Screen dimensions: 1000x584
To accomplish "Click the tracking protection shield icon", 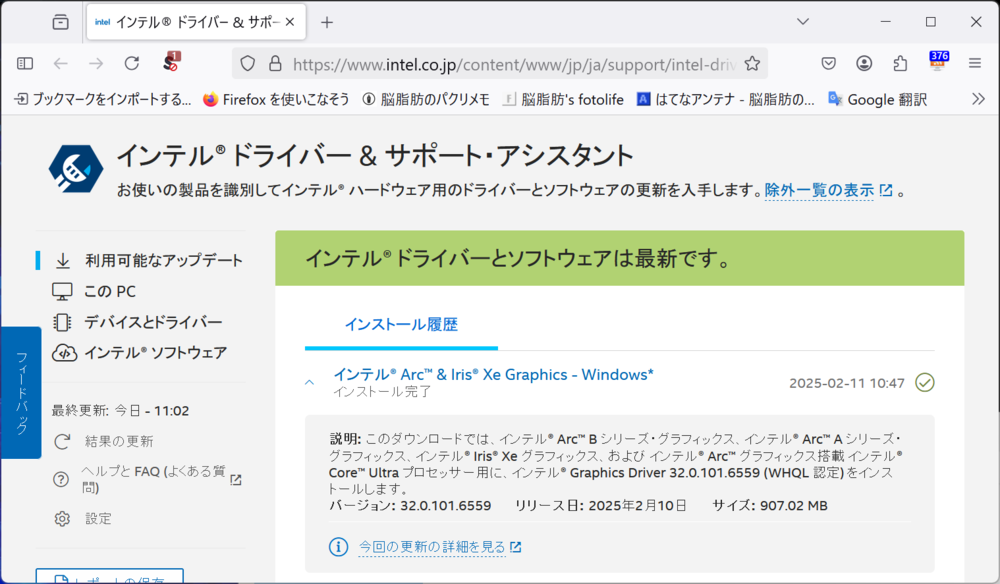I will [247, 63].
